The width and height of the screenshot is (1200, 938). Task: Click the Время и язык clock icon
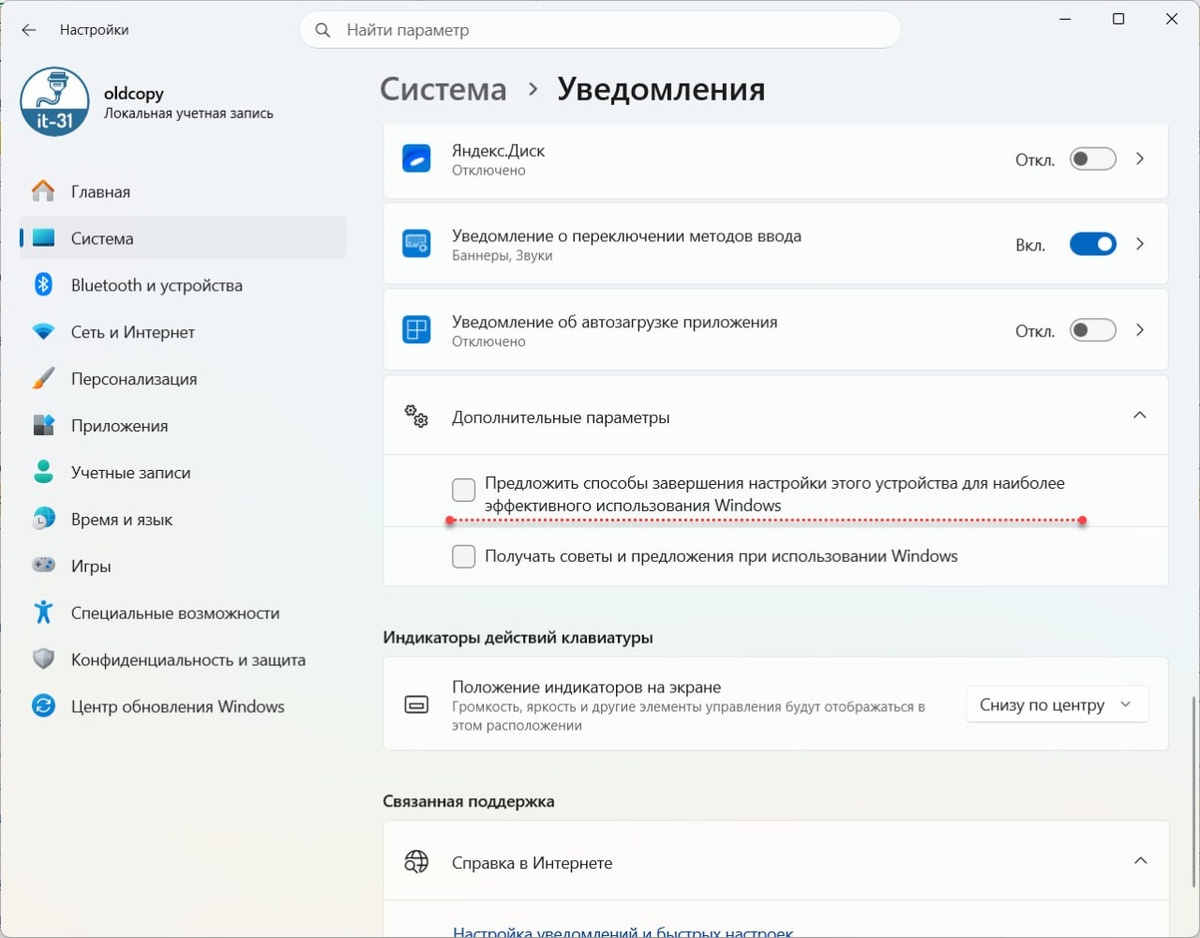43,519
